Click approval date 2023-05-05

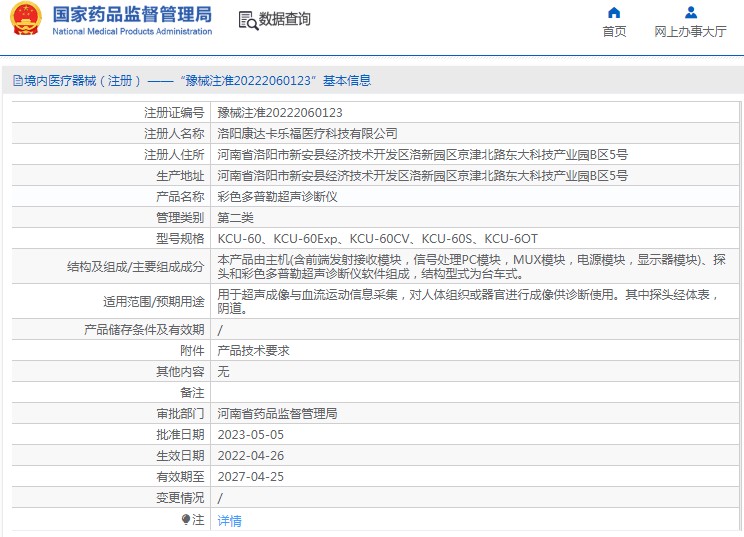(x=251, y=435)
